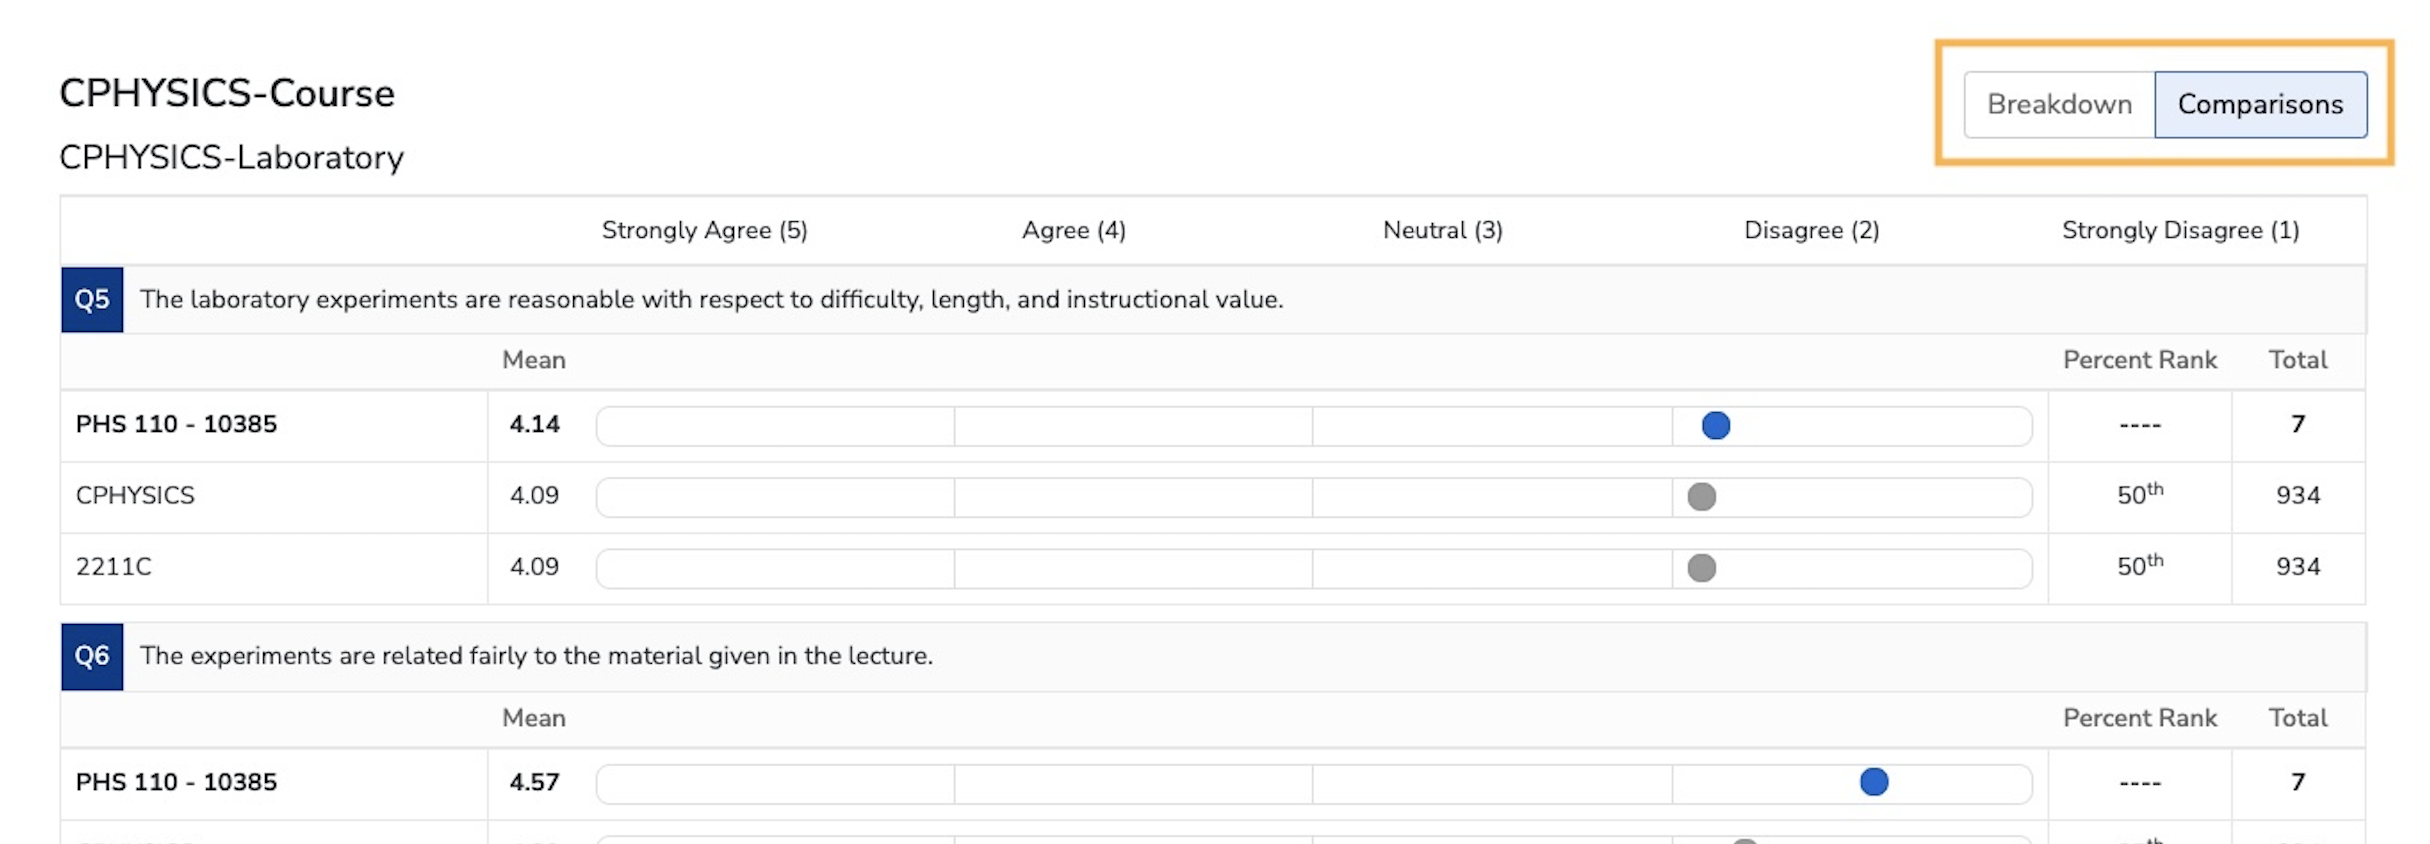Image resolution: width=2430 pixels, height=844 pixels.
Task: Click the Q5 Percent Rank column label
Action: 2139,360
